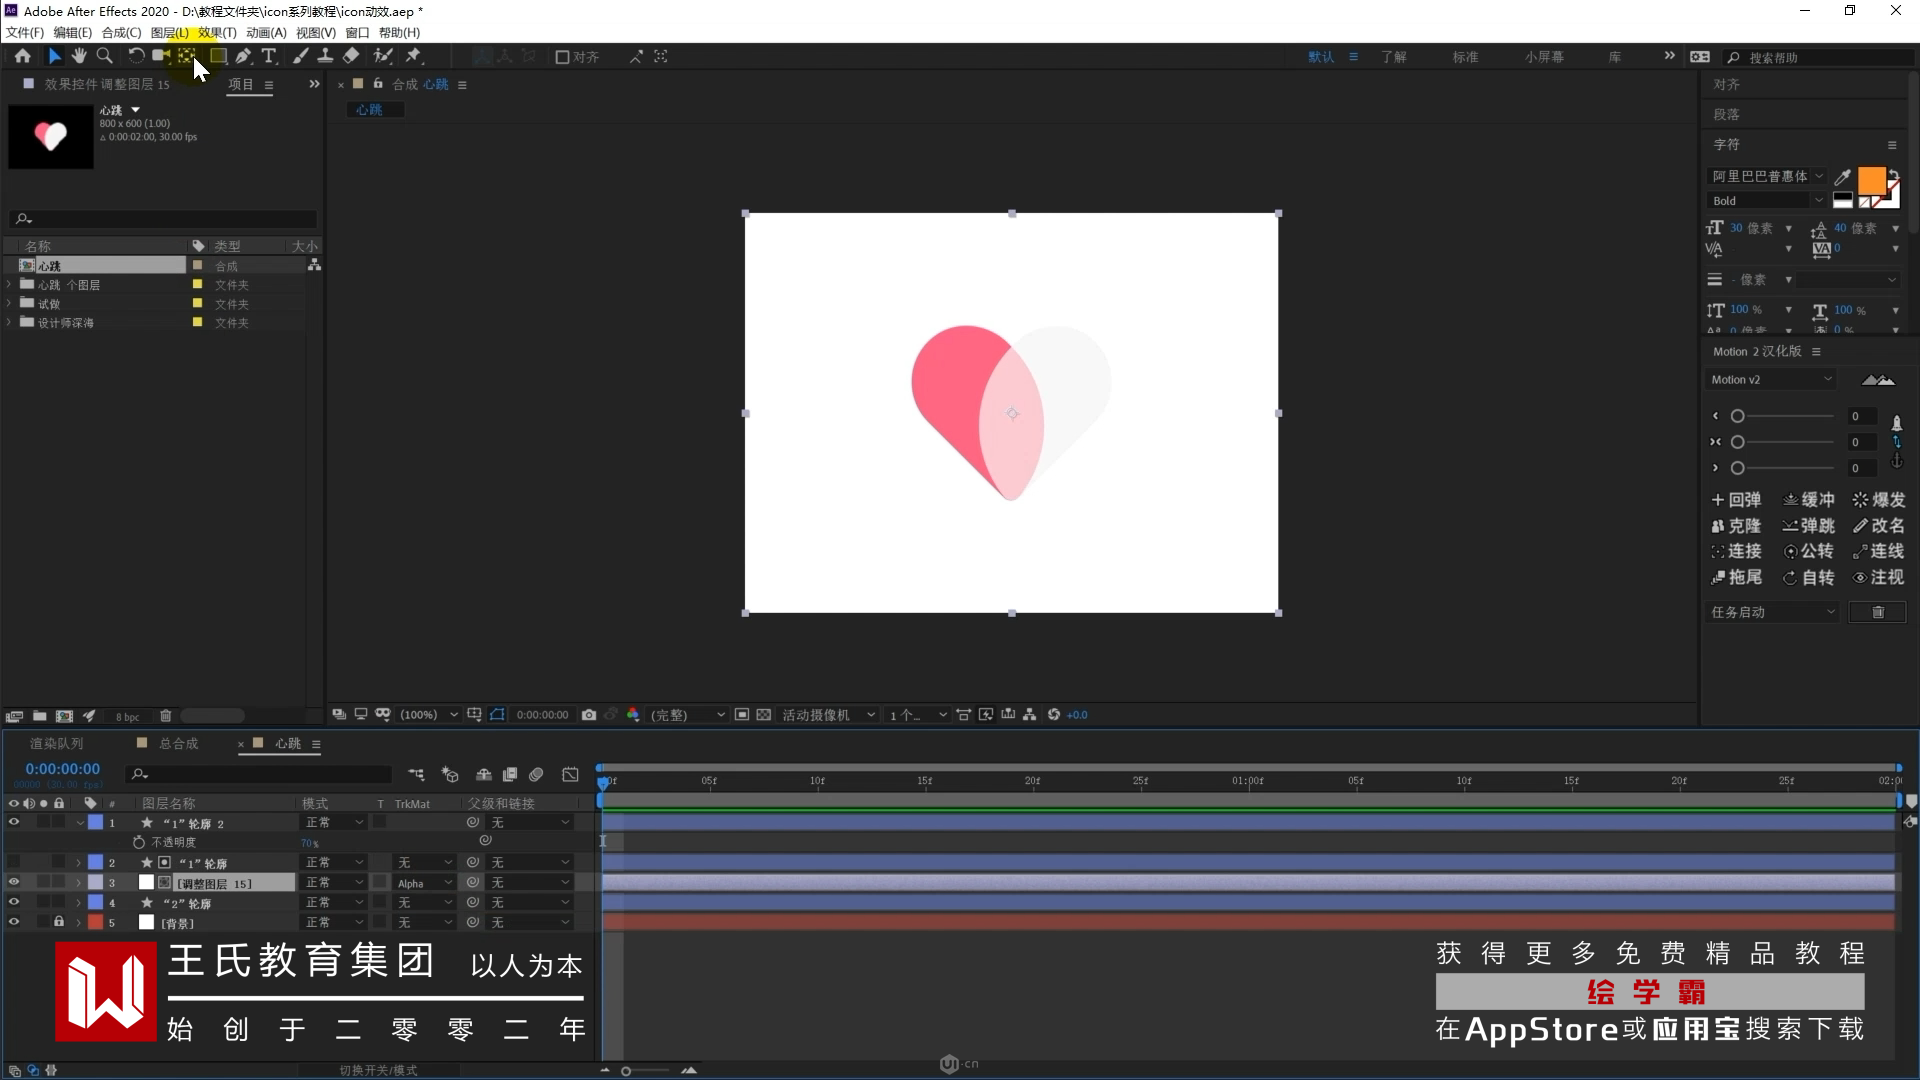This screenshot has height=1080, width=1920.
Task: Open the 效果(T) menu
Action: [217, 32]
